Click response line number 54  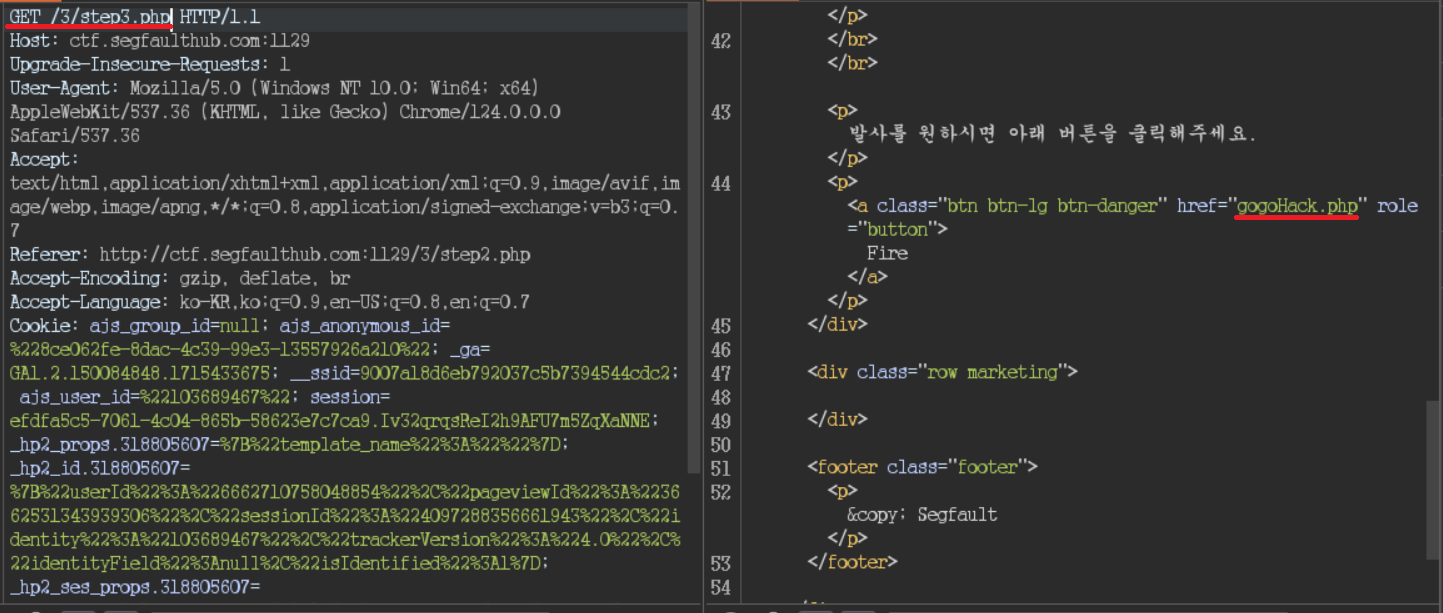[x=720, y=587]
